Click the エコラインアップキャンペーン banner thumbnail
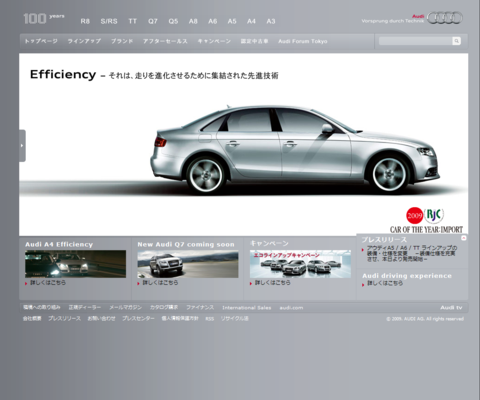 (x=300, y=264)
